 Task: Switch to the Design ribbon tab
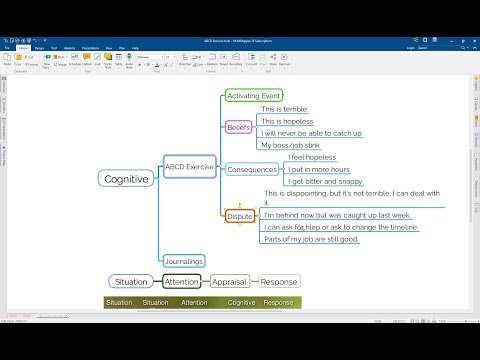39,48
